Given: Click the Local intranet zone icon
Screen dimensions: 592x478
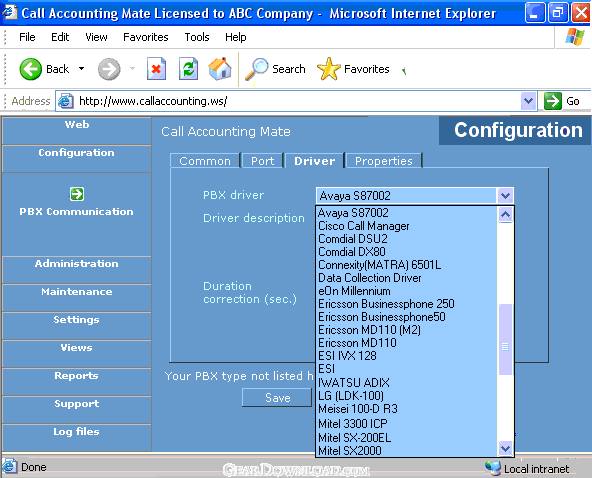Looking at the screenshot, I should (493, 468).
